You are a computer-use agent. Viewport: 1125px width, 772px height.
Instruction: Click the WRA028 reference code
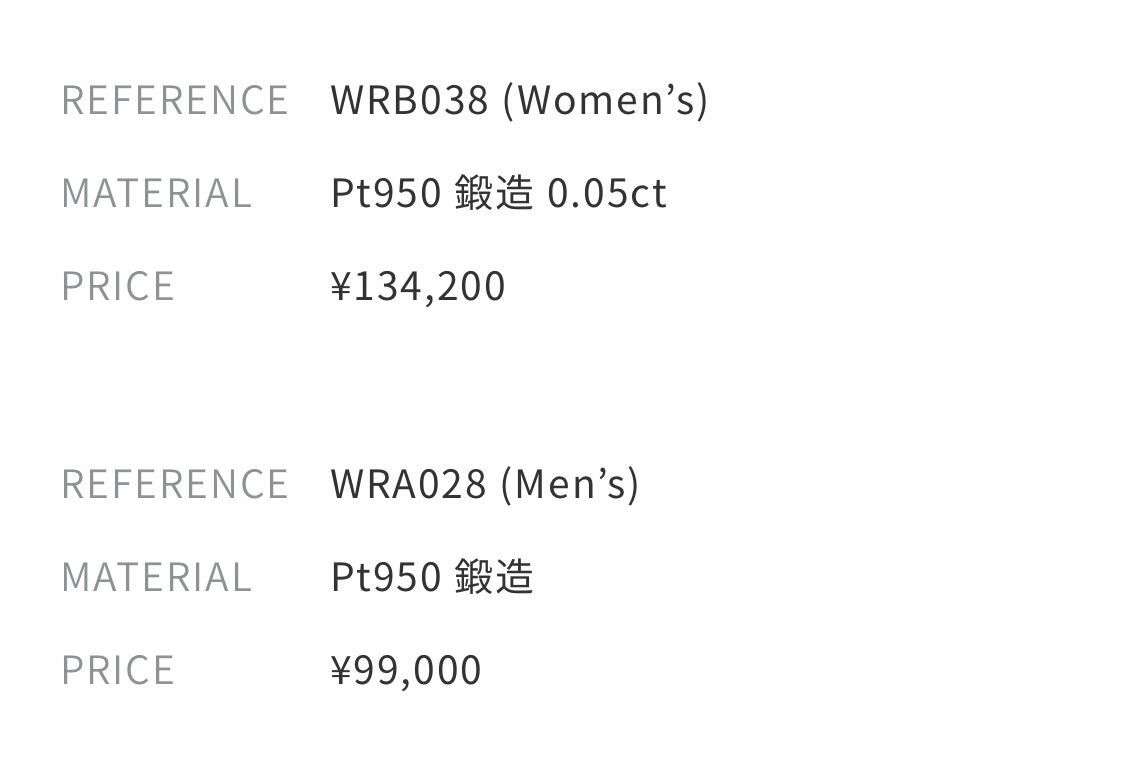point(409,484)
